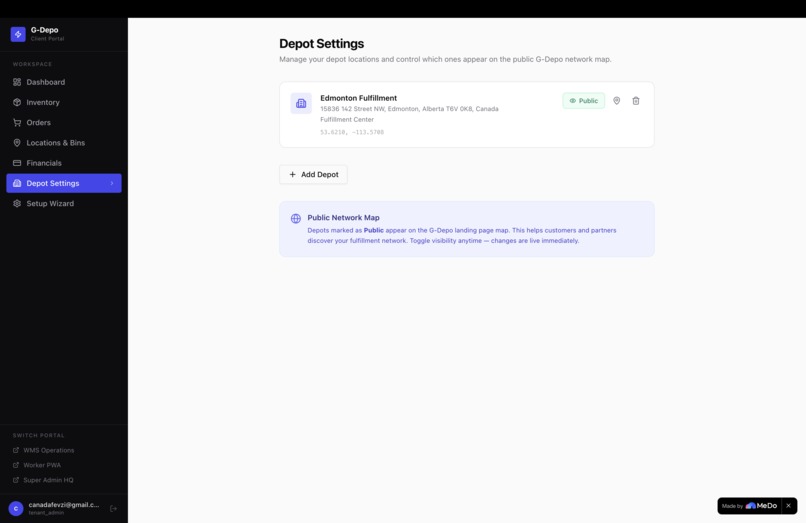The image size is (806, 523).
Task: Click the WMS Operations external link icon
Action: coord(16,450)
